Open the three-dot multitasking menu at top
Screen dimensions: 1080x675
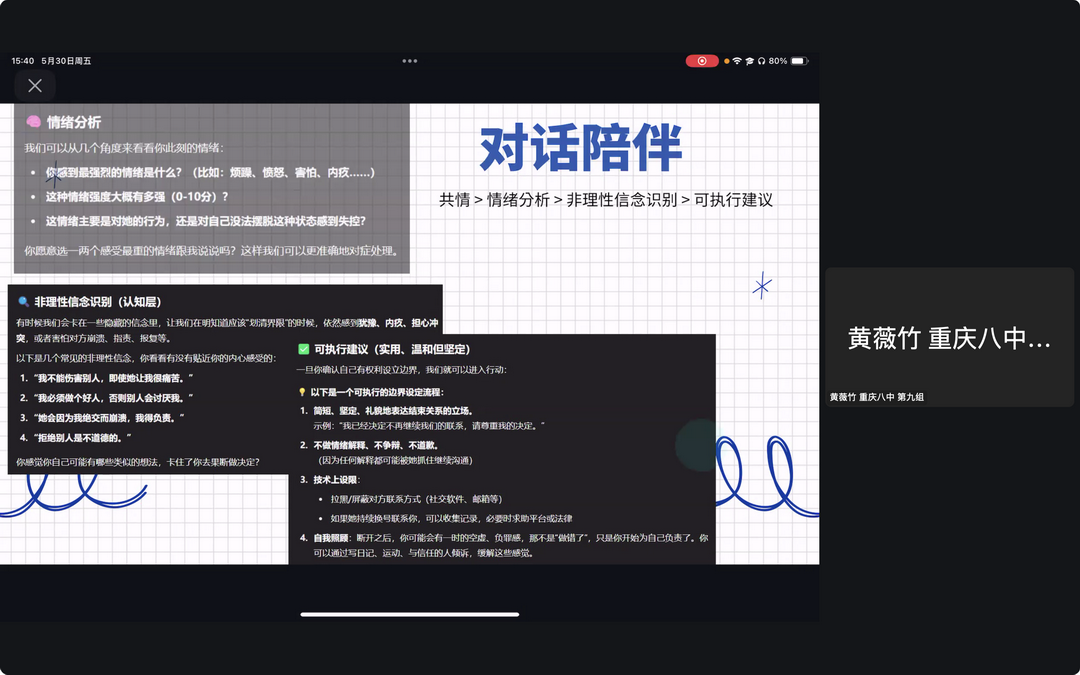click(x=410, y=61)
